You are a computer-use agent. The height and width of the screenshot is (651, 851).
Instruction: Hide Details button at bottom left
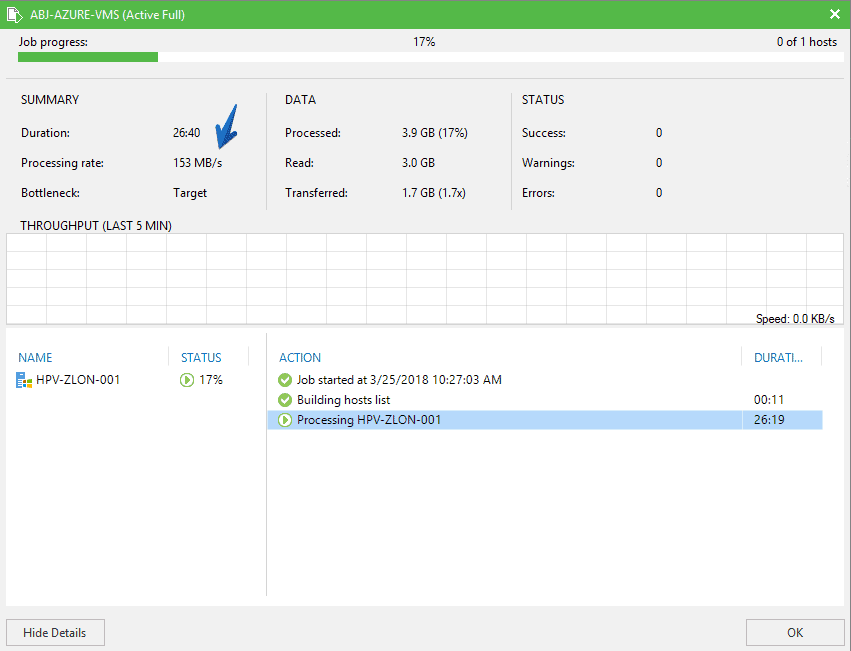(55, 633)
